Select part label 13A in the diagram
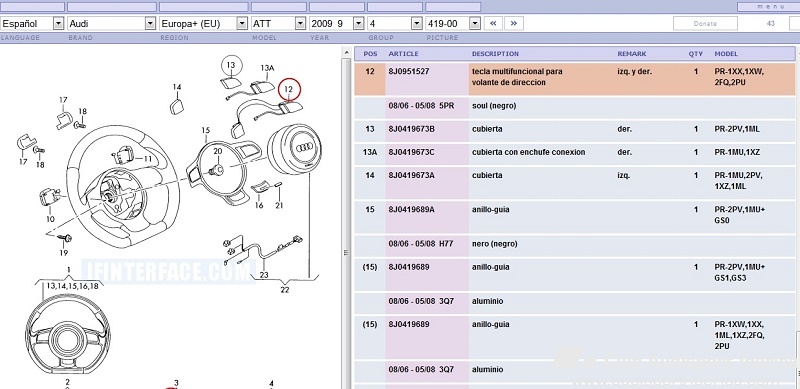The height and width of the screenshot is (389, 800). pyautogui.click(x=267, y=68)
